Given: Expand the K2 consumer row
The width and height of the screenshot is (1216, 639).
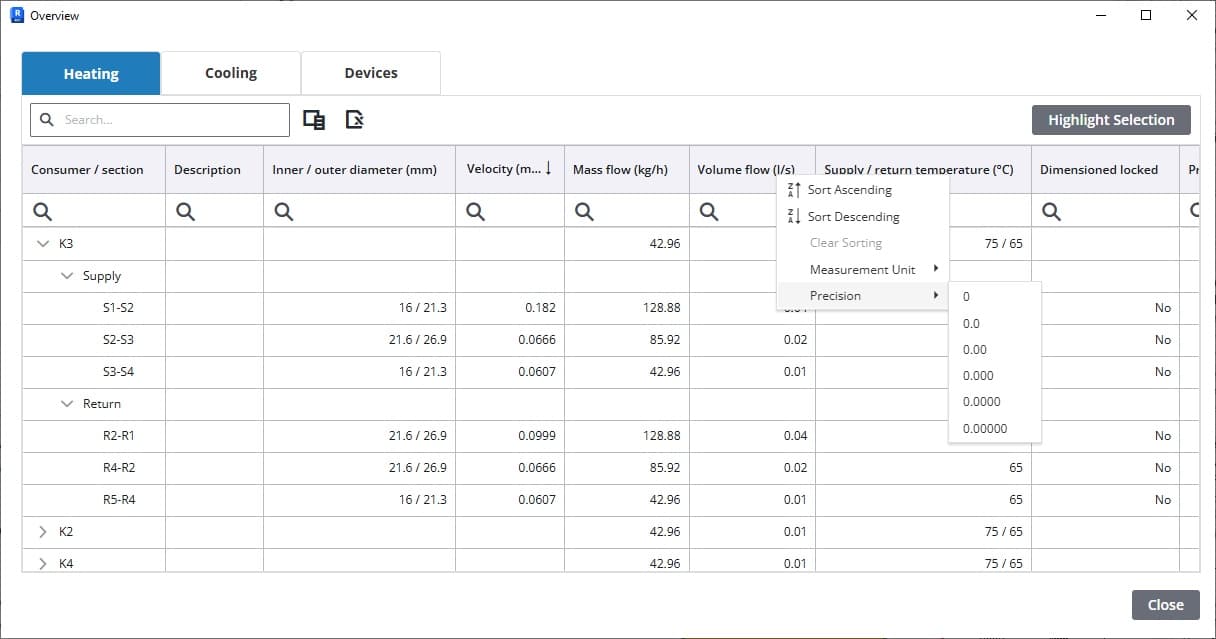Looking at the screenshot, I should coord(43,532).
